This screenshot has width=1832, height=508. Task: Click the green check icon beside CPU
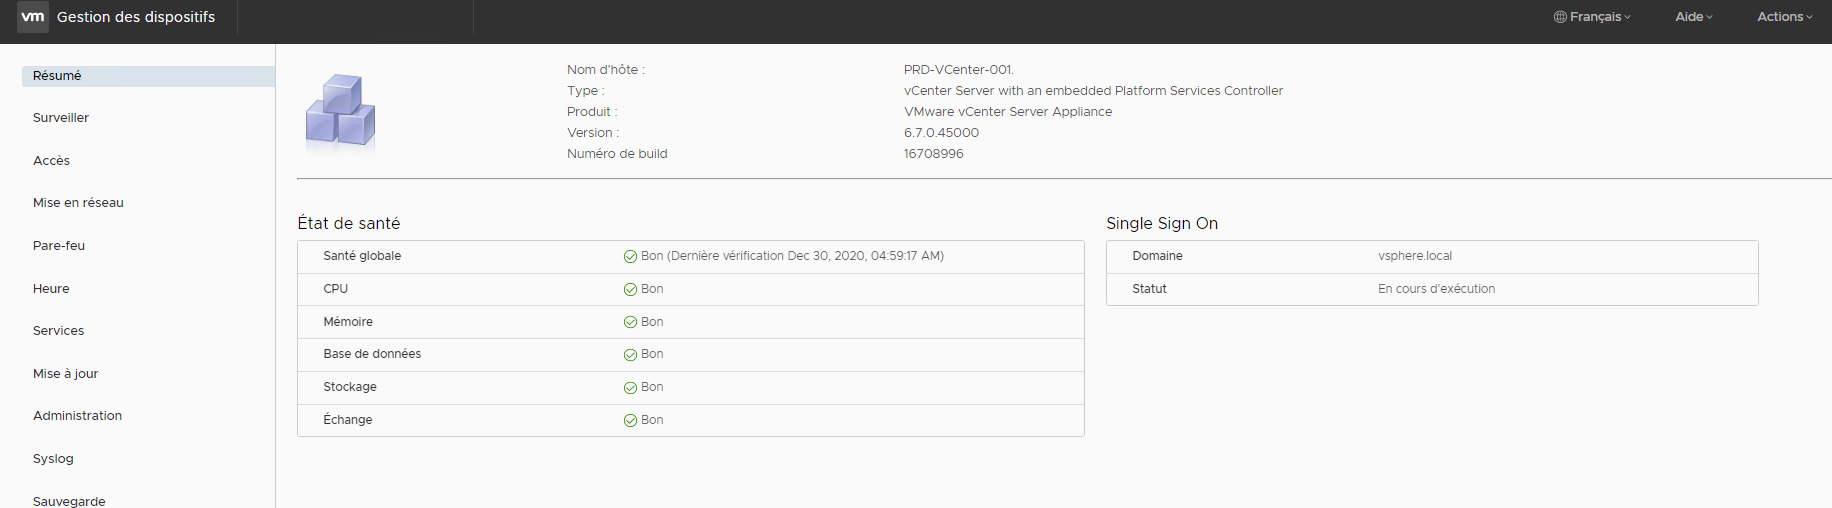(630, 290)
